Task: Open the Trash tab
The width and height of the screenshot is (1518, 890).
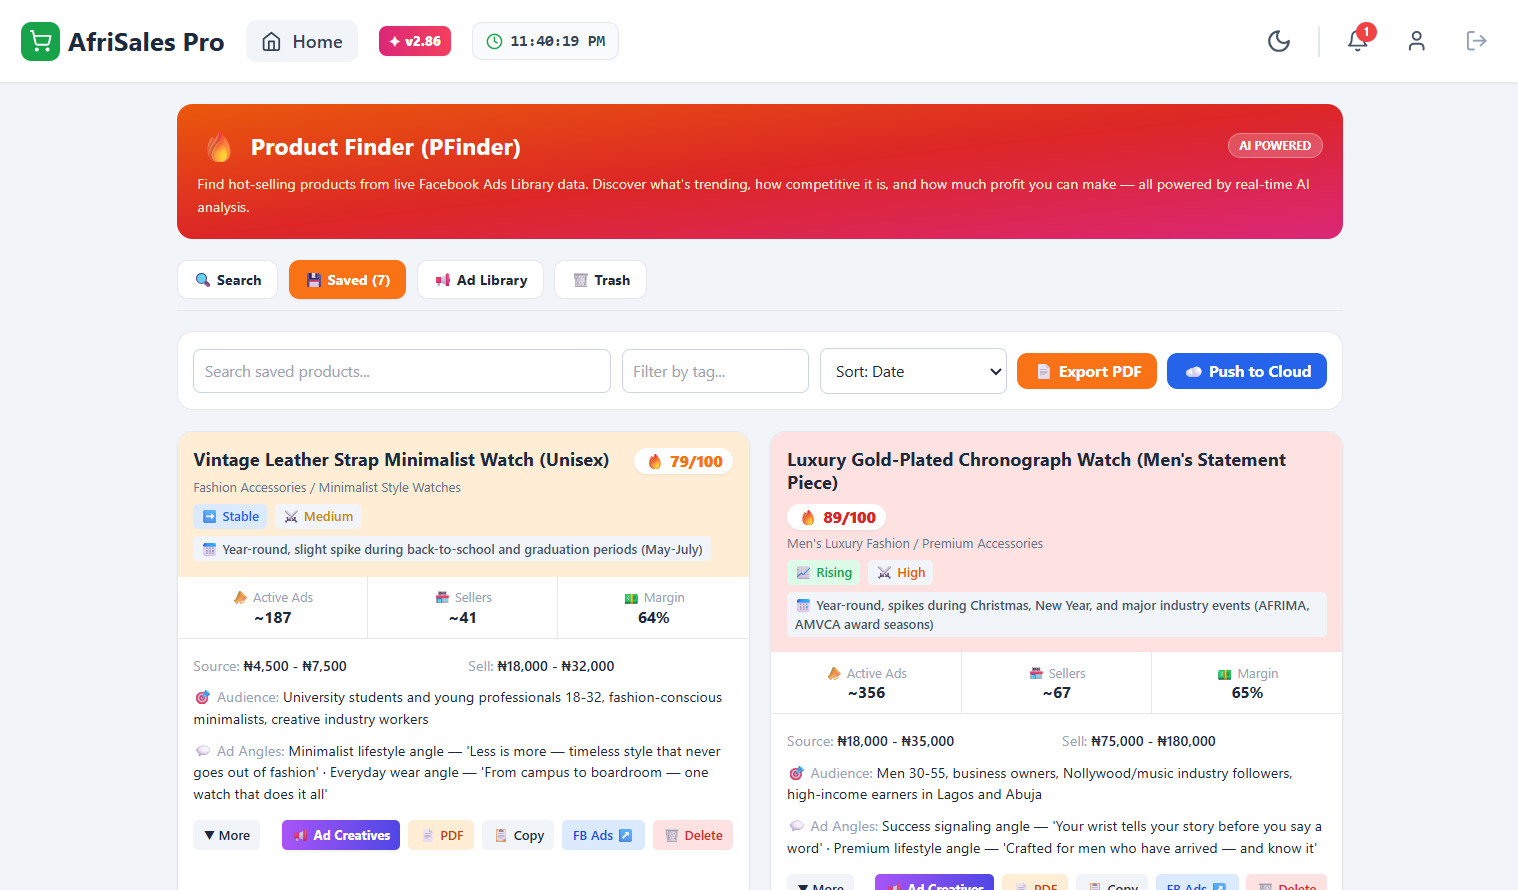Action: (600, 280)
